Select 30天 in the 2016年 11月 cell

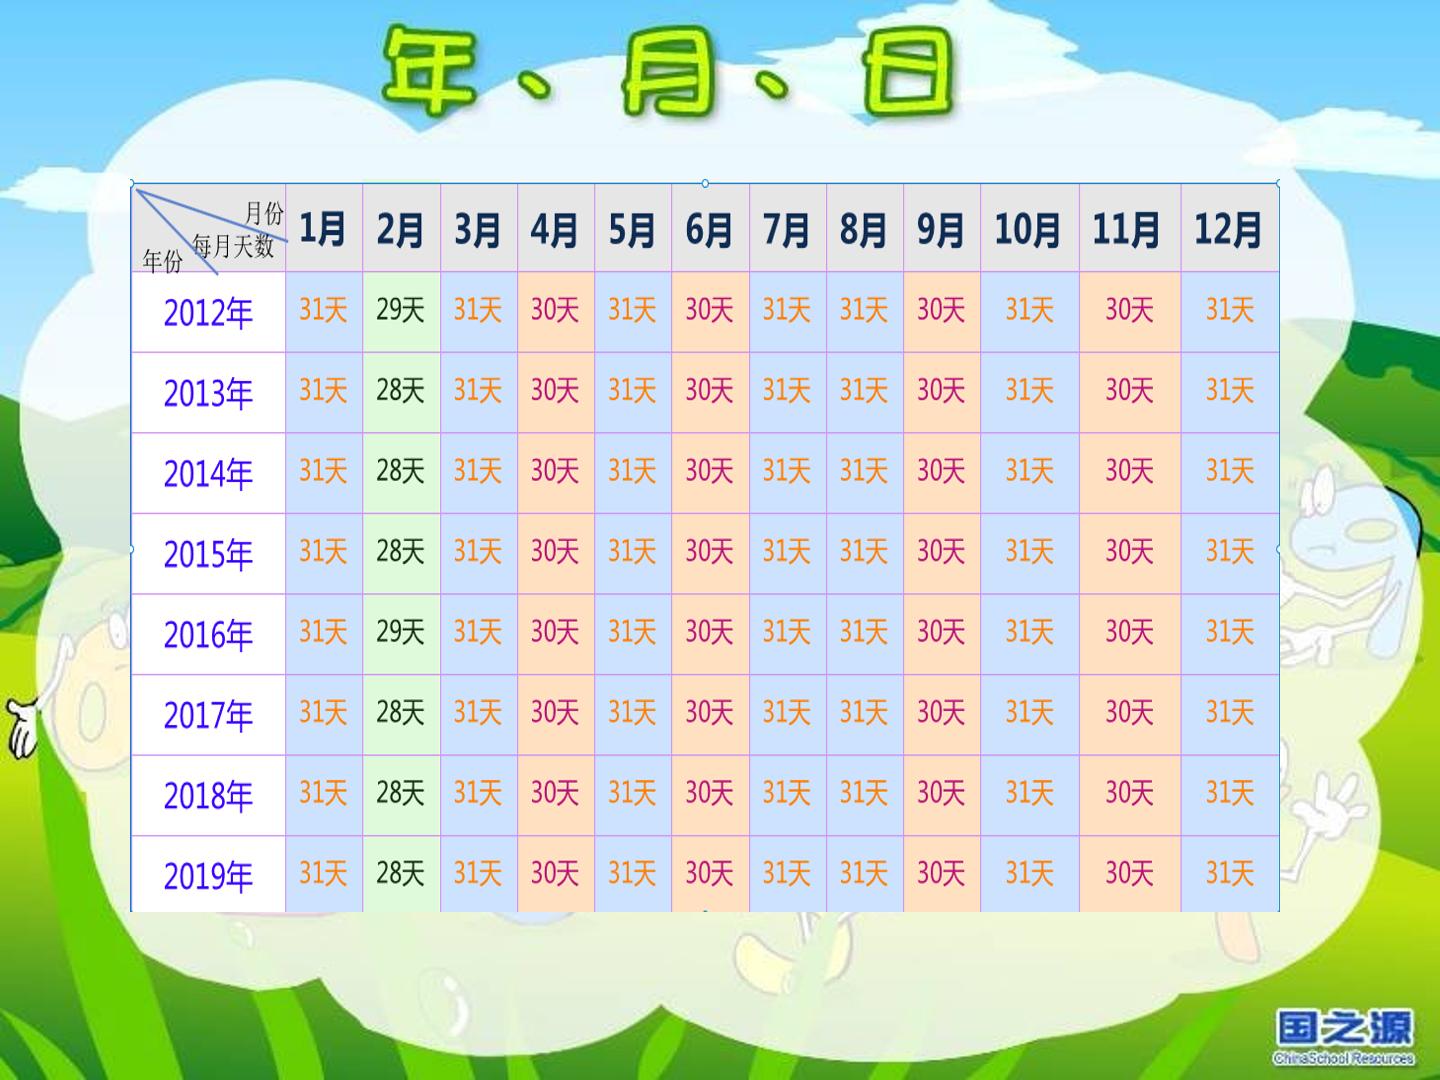click(x=1129, y=632)
